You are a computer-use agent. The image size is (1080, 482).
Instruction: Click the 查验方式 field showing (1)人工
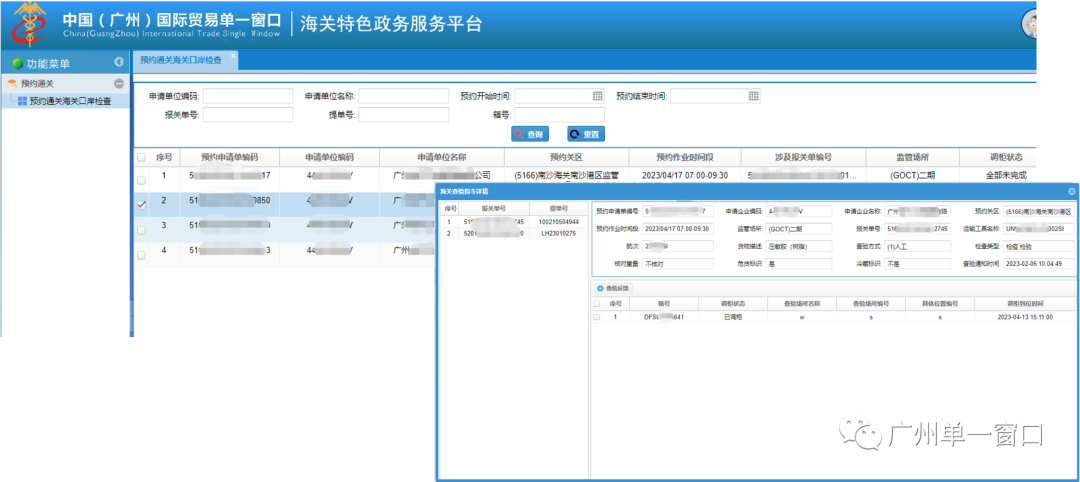(x=917, y=246)
